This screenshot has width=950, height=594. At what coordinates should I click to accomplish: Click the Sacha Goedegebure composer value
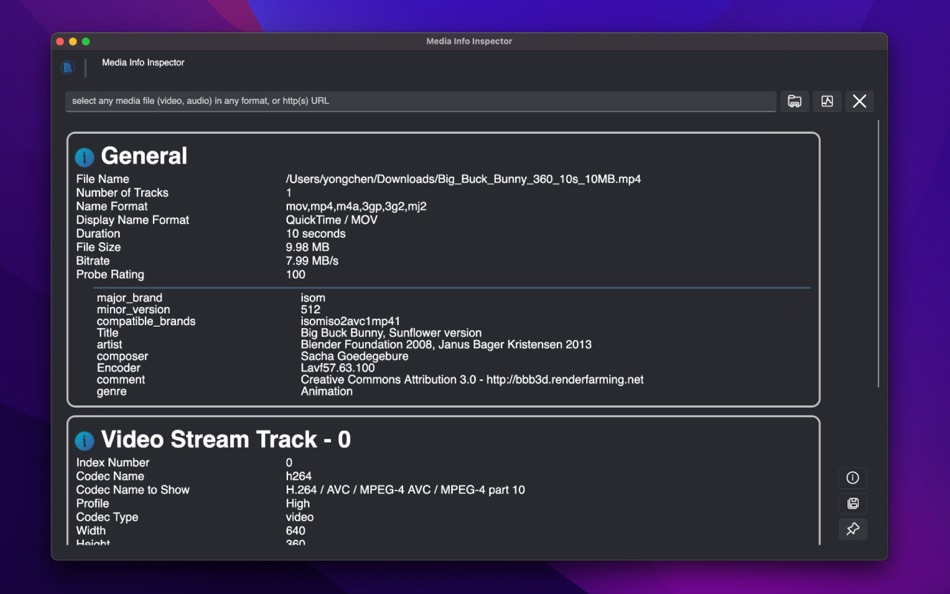tap(354, 356)
